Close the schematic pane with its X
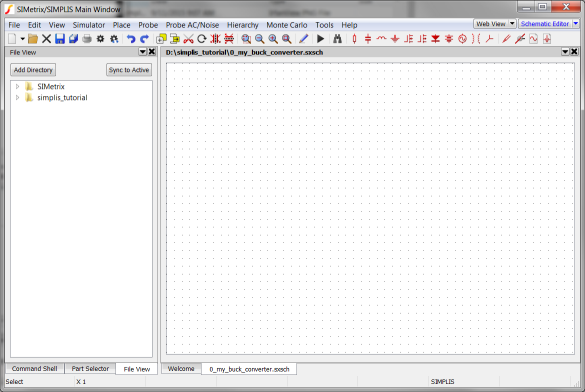The height and width of the screenshot is (392, 585). click(575, 52)
